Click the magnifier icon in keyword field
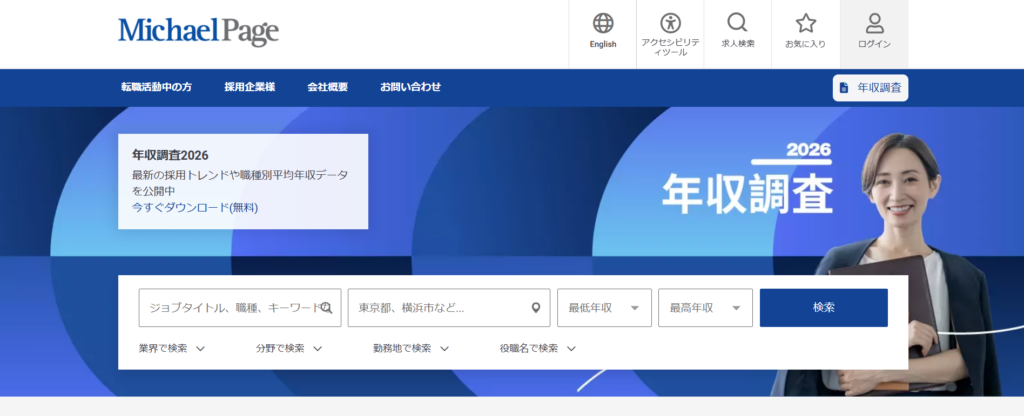The width and height of the screenshot is (1024, 416). click(326, 308)
